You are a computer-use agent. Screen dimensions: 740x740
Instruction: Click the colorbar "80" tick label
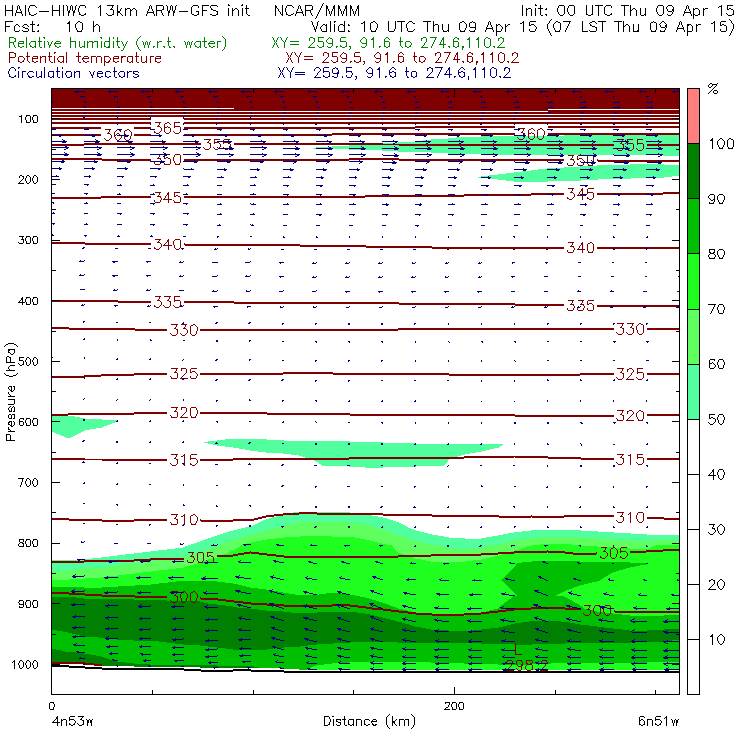click(716, 254)
